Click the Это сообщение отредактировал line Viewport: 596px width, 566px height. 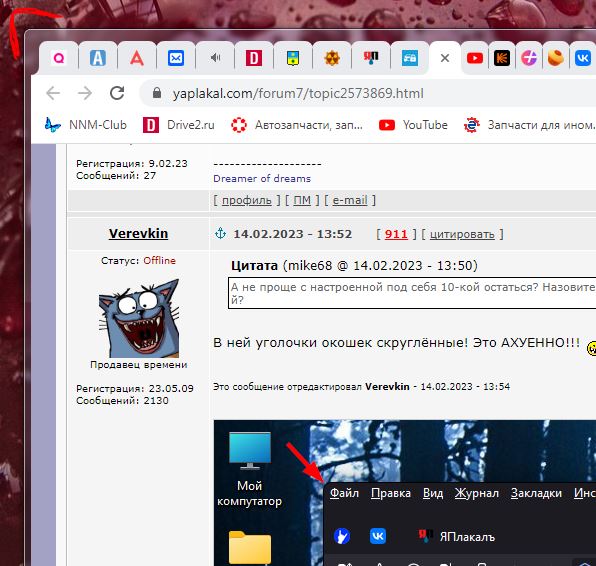tap(361, 387)
